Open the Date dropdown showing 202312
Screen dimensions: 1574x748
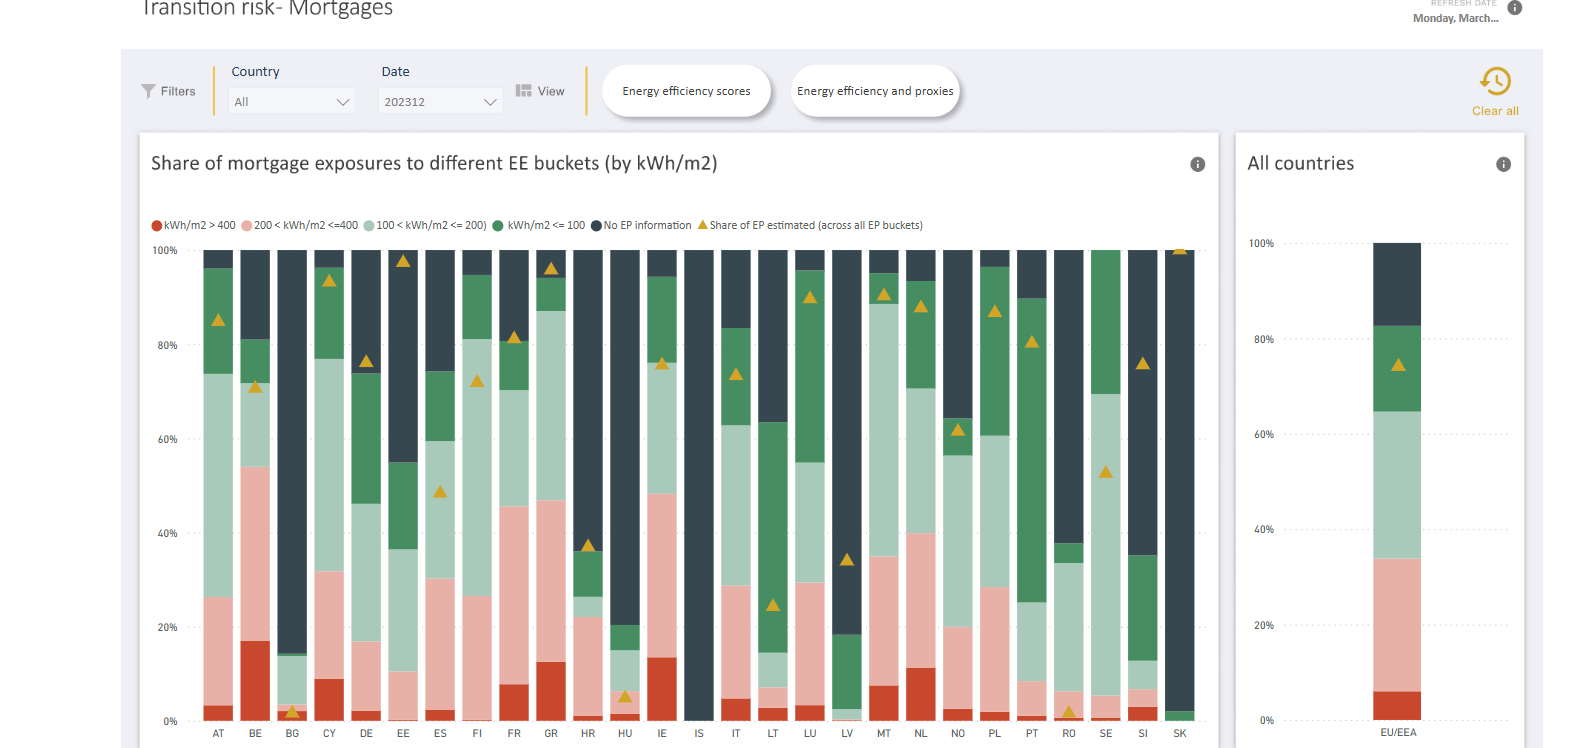pos(440,102)
